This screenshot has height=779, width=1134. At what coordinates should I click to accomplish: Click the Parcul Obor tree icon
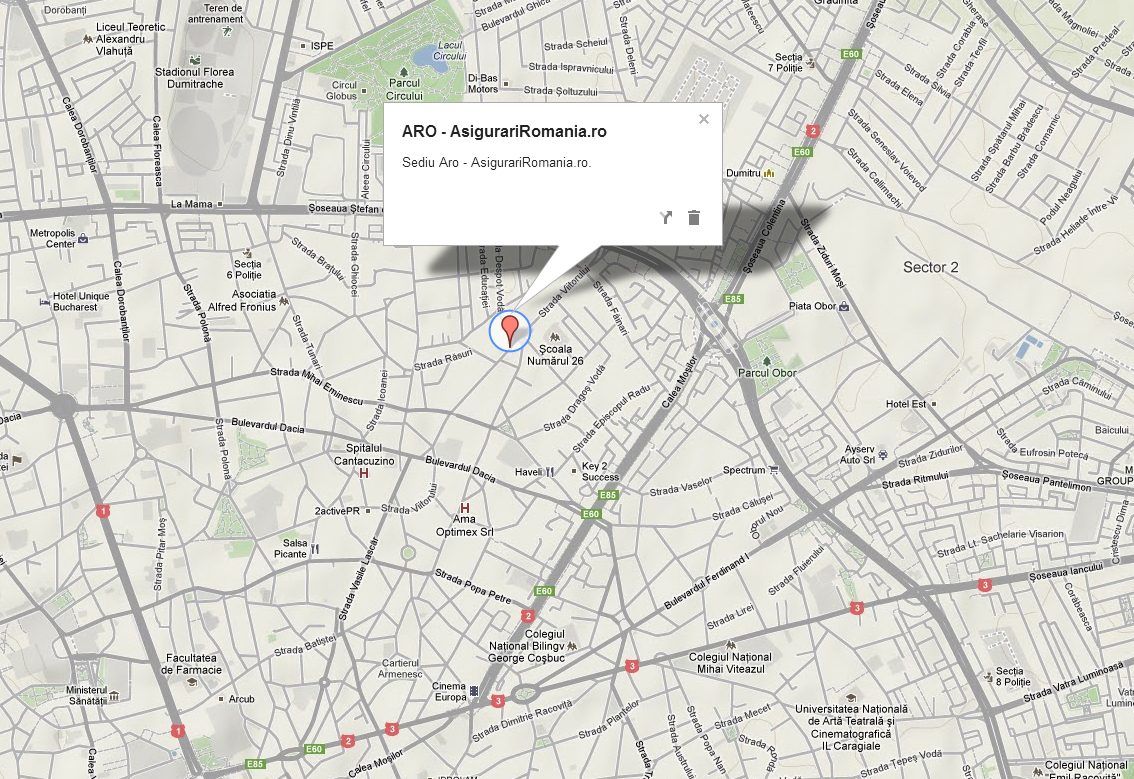767,360
